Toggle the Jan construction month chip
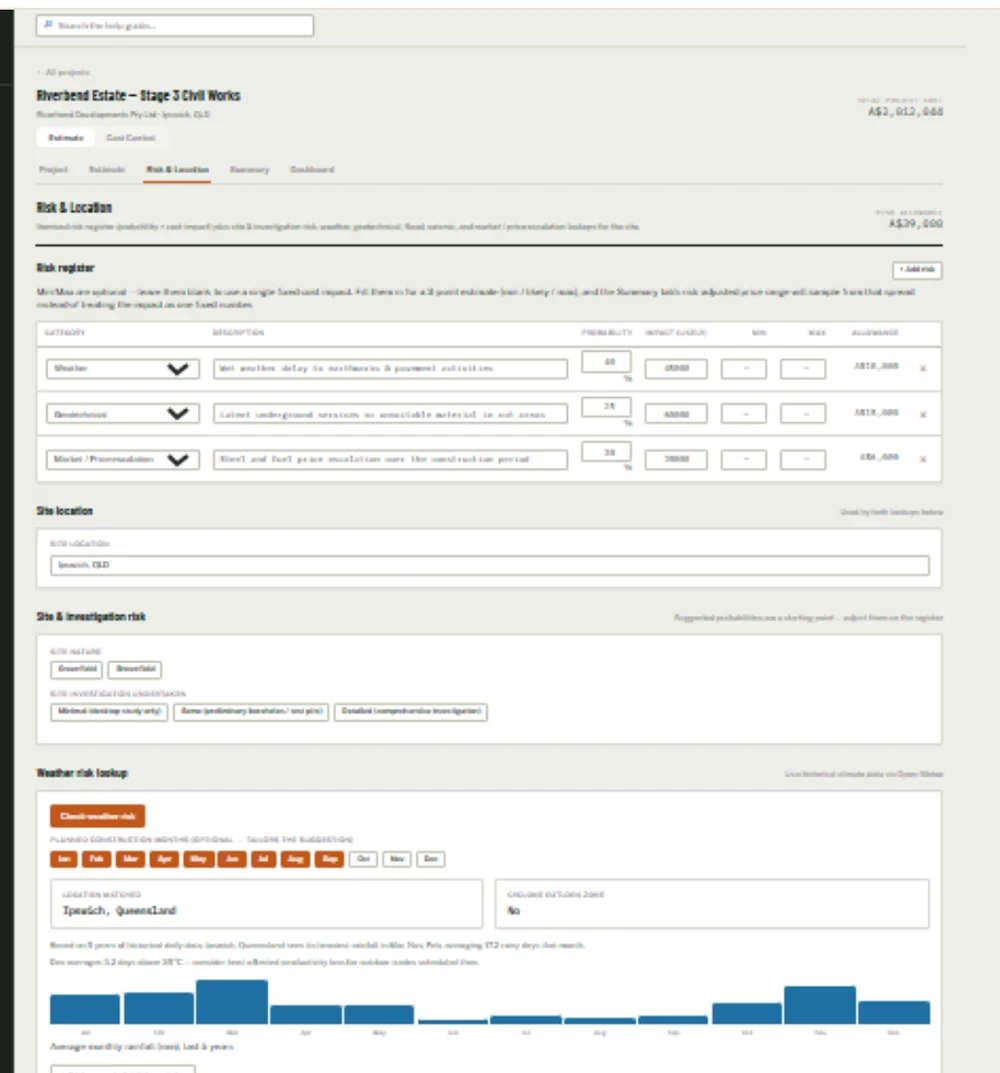Viewport: 1000px width, 1073px height. coord(64,859)
